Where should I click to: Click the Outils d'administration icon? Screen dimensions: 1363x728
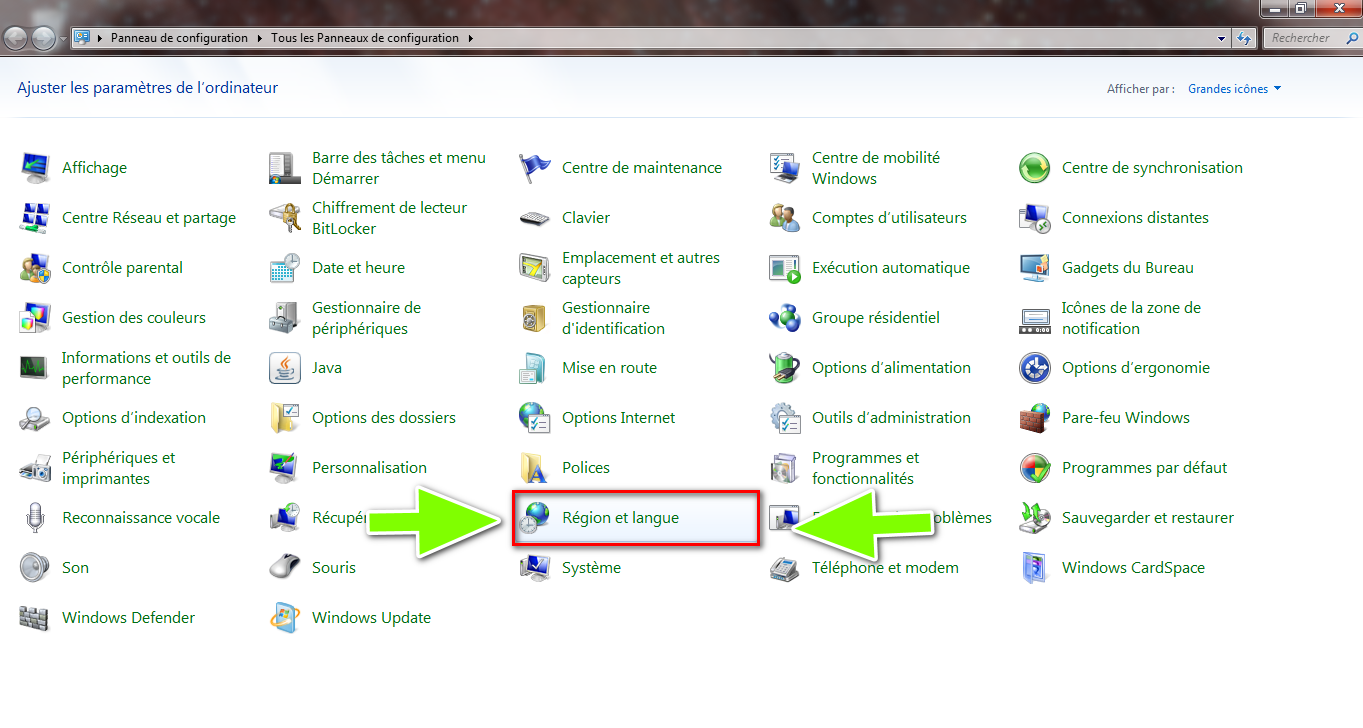(x=785, y=418)
